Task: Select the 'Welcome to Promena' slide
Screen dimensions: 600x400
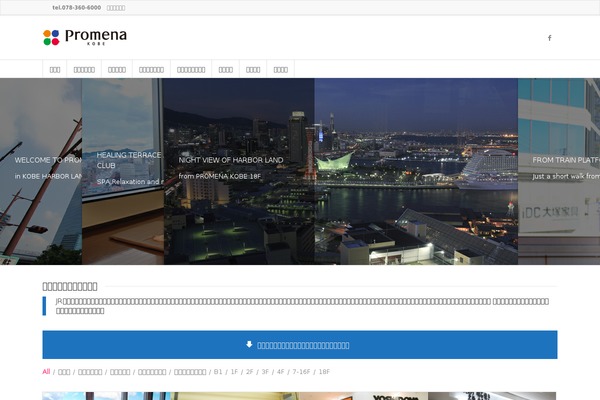Action: pos(41,171)
